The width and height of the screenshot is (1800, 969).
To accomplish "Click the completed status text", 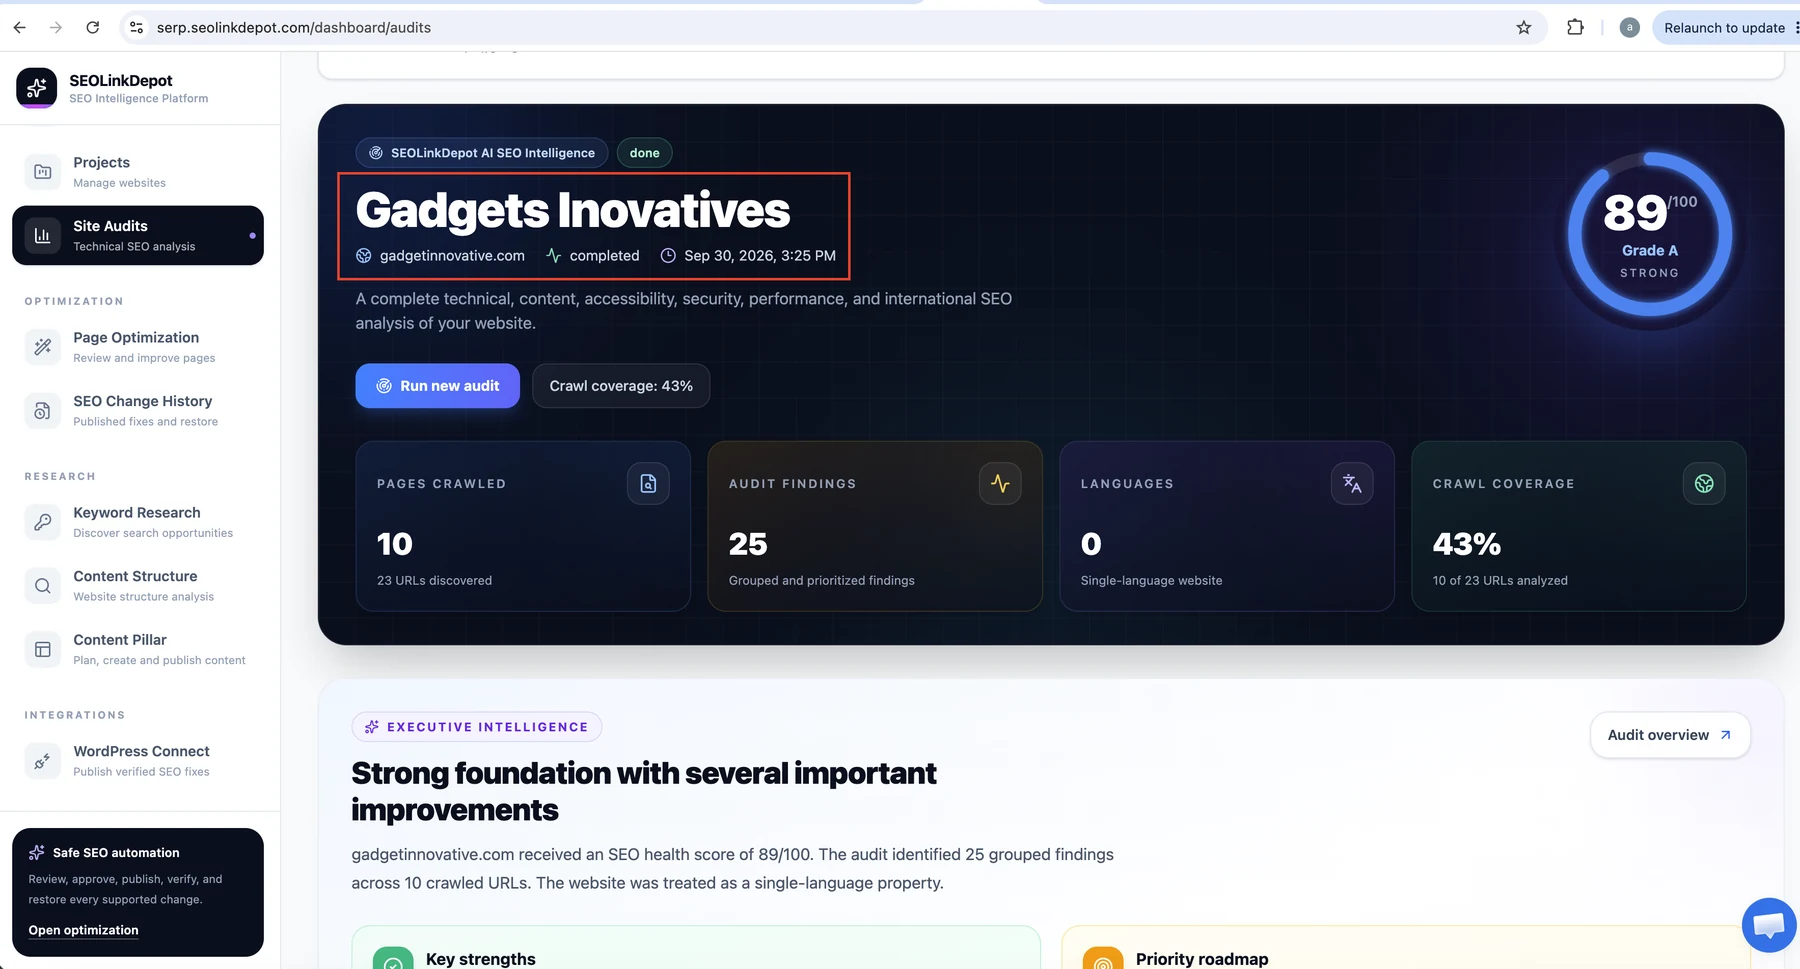I will [x=604, y=256].
